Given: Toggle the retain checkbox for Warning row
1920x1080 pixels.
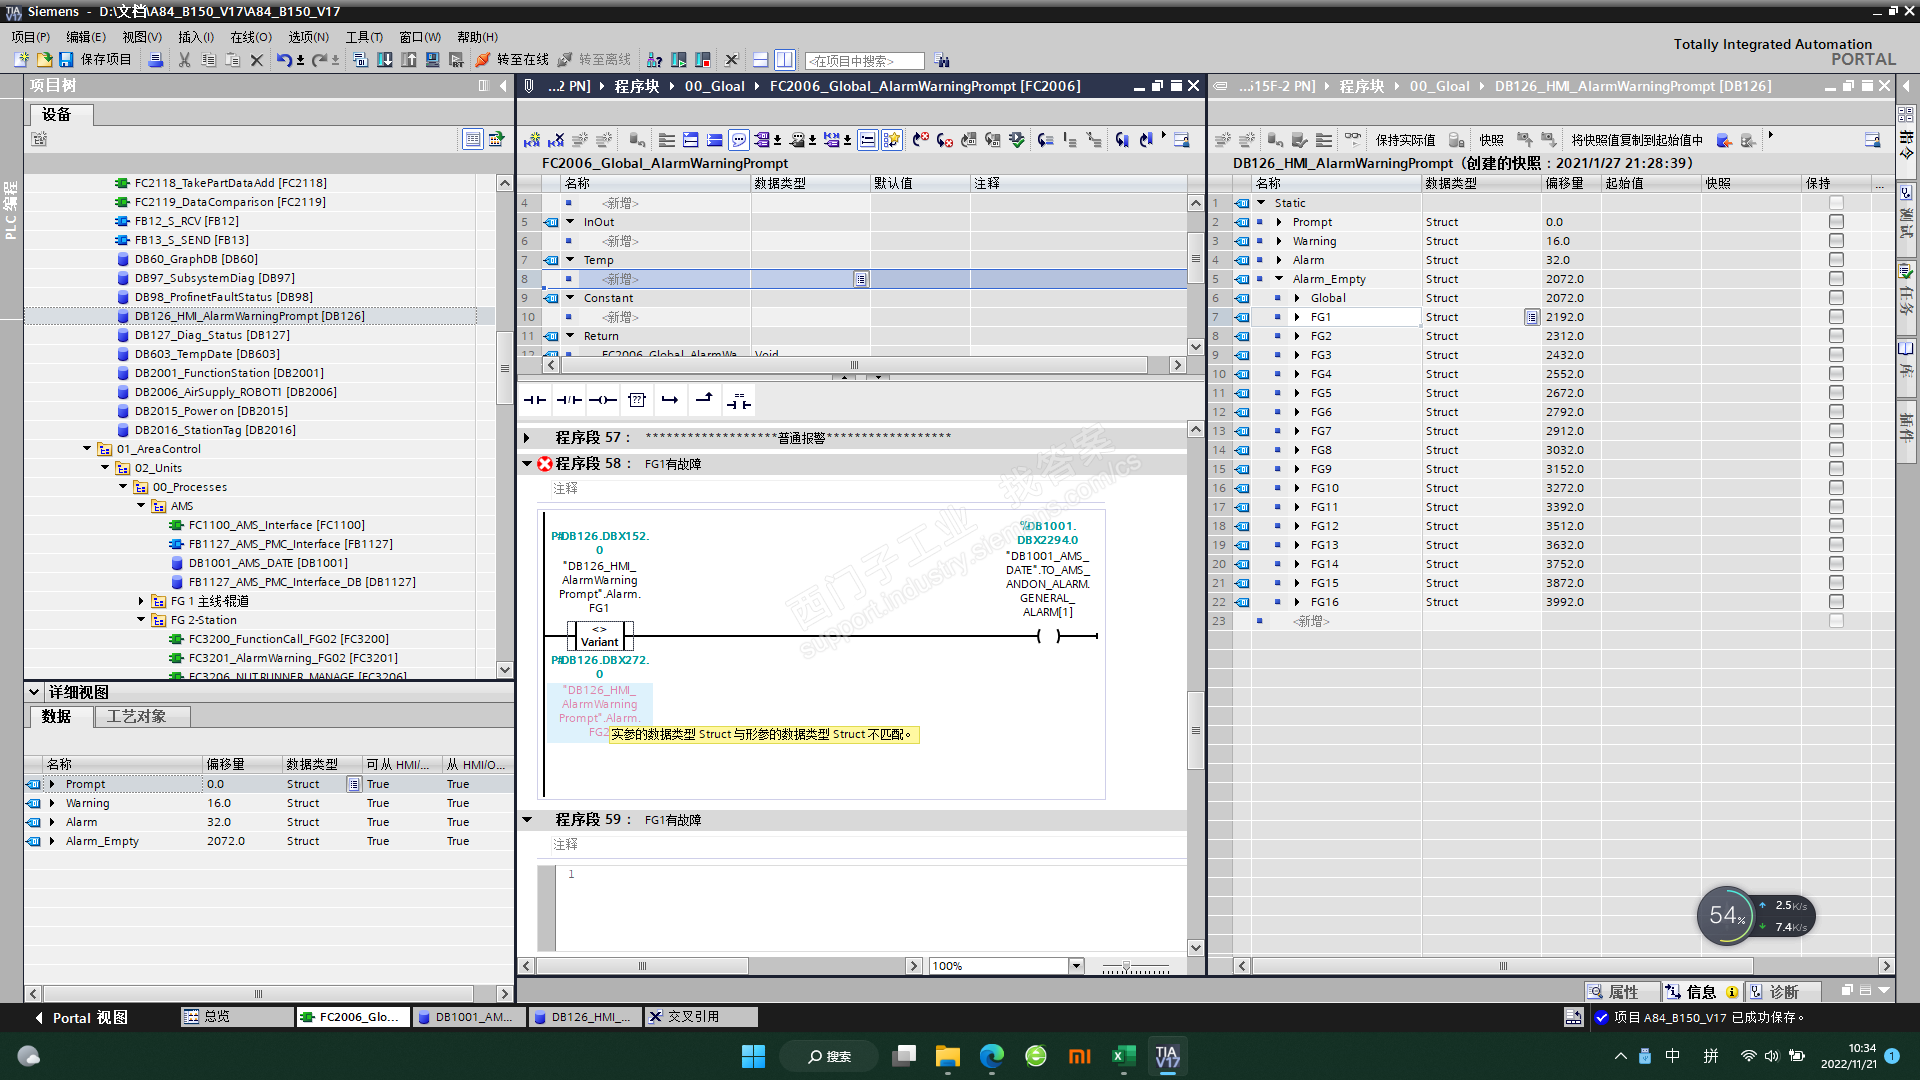Looking at the screenshot, I should pyautogui.click(x=1836, y=241).
